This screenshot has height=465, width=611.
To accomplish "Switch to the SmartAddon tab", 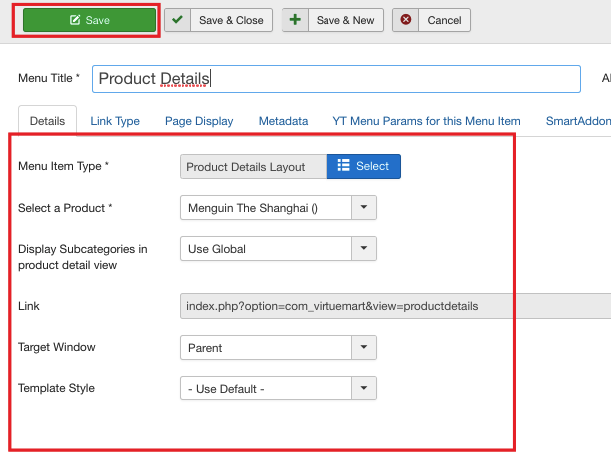I will coord(577,121).
